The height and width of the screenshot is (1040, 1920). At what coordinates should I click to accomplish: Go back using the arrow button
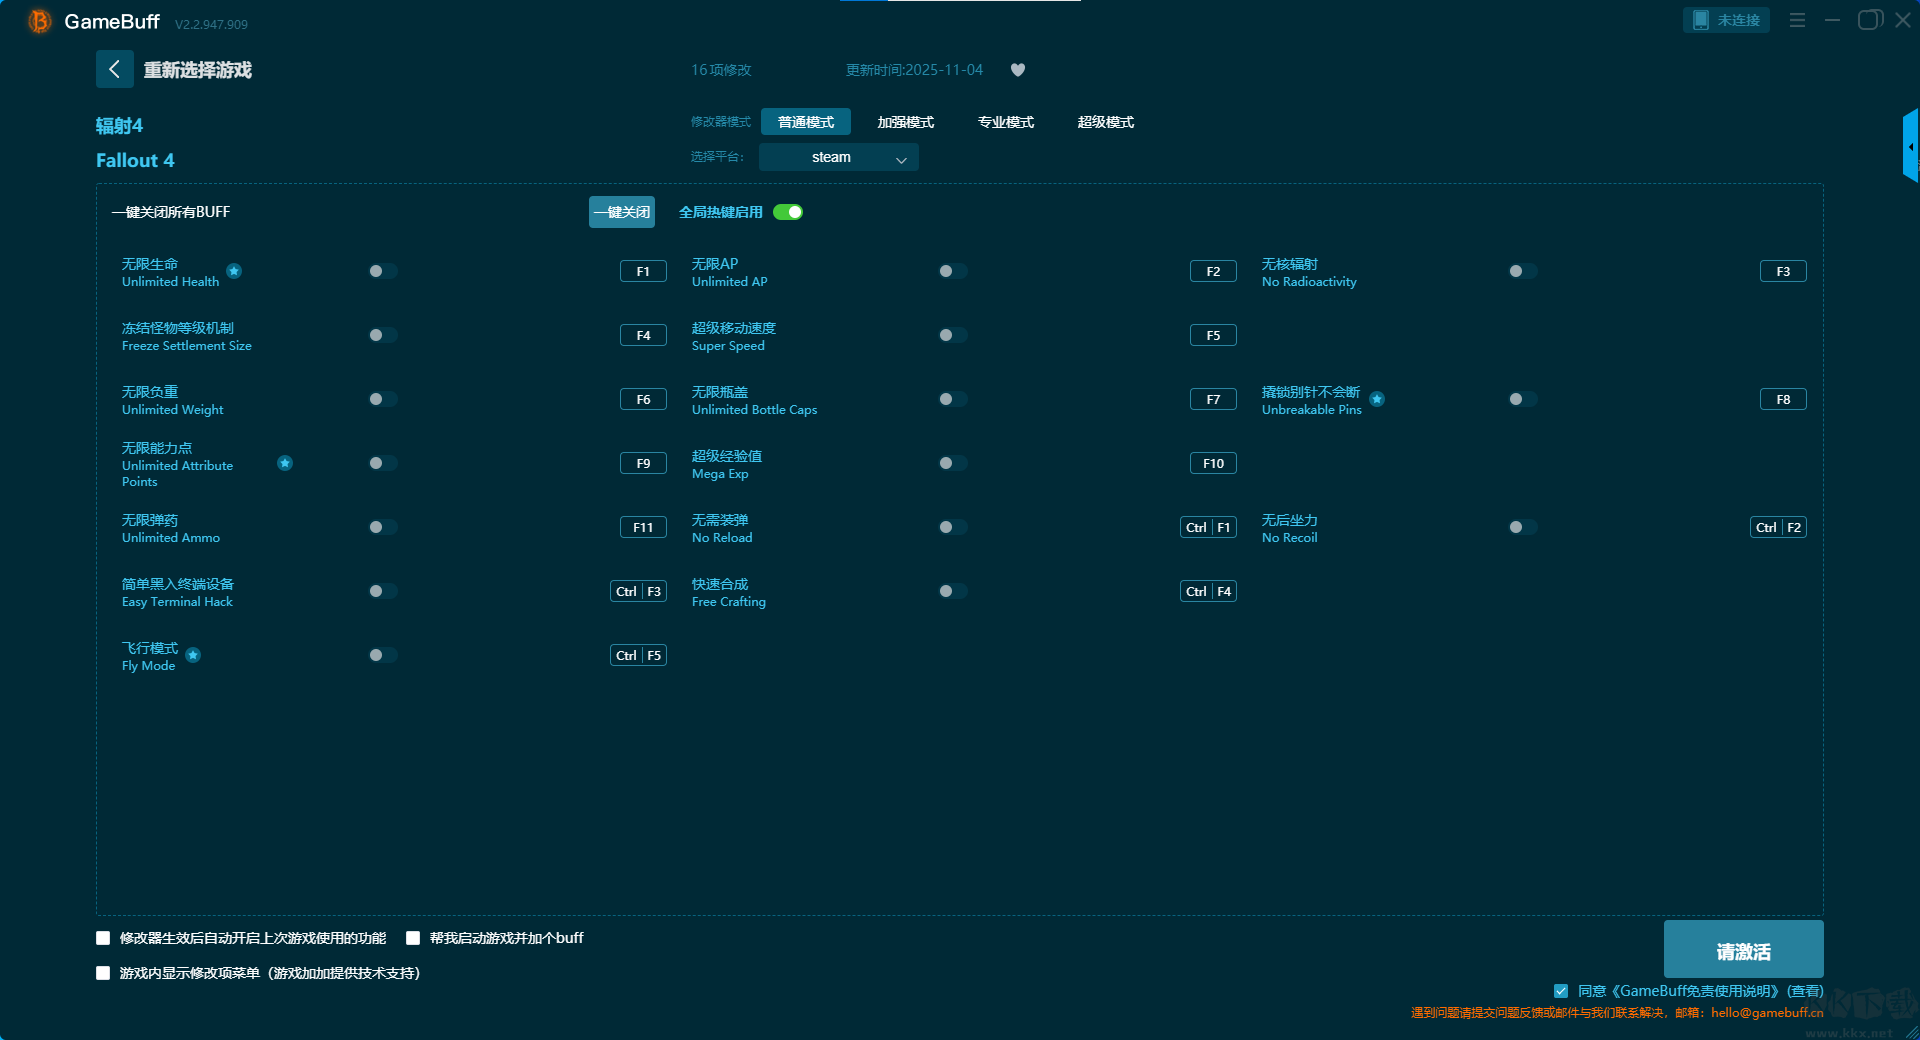click(x=114, y=69)
